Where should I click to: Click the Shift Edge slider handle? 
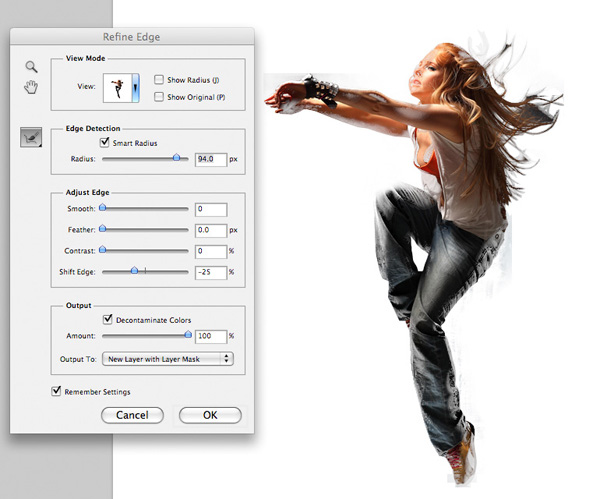134,271
